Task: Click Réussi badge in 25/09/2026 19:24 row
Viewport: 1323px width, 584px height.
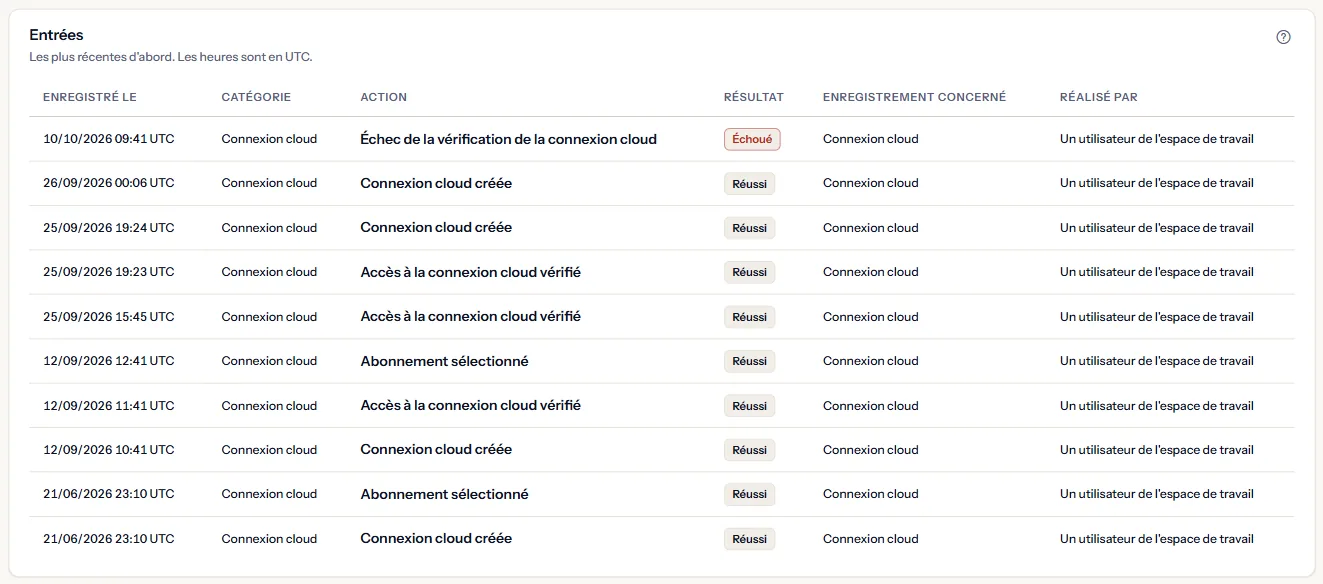Action: pos(749,228)
